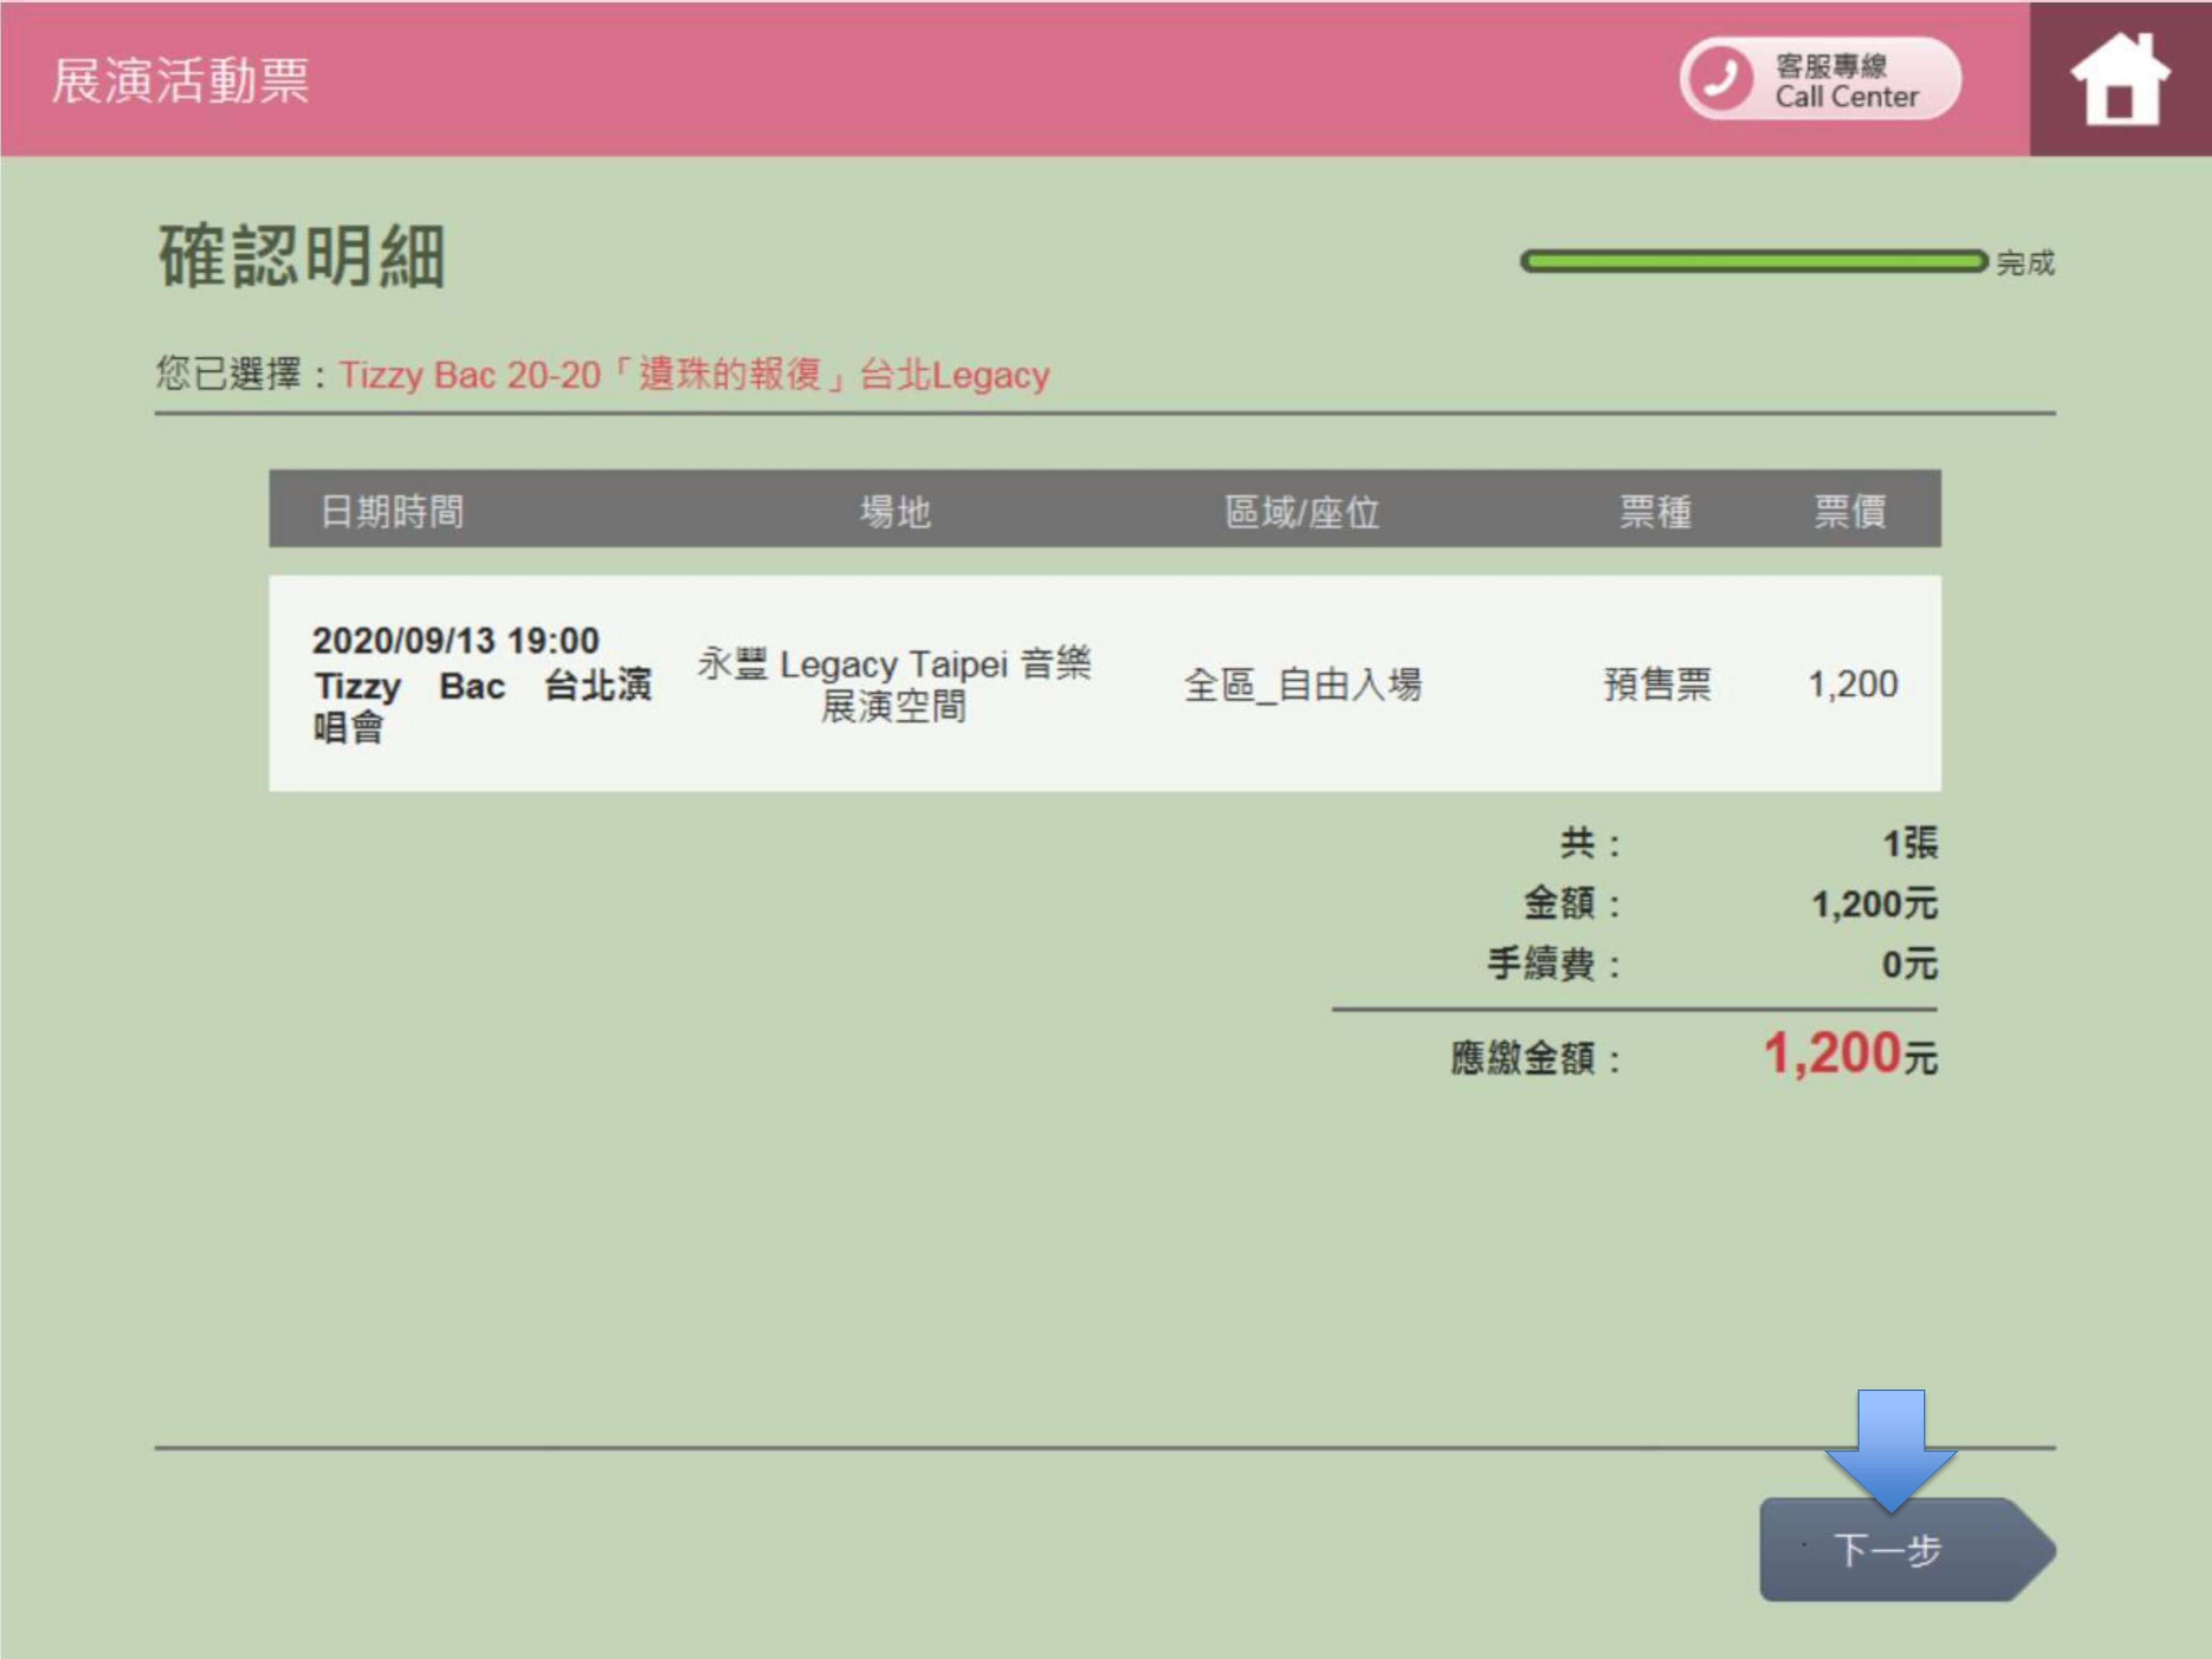Screen dimensions: 2212x1659
Task: Click the 票價 column header
Action: (x=1850, y=511)
